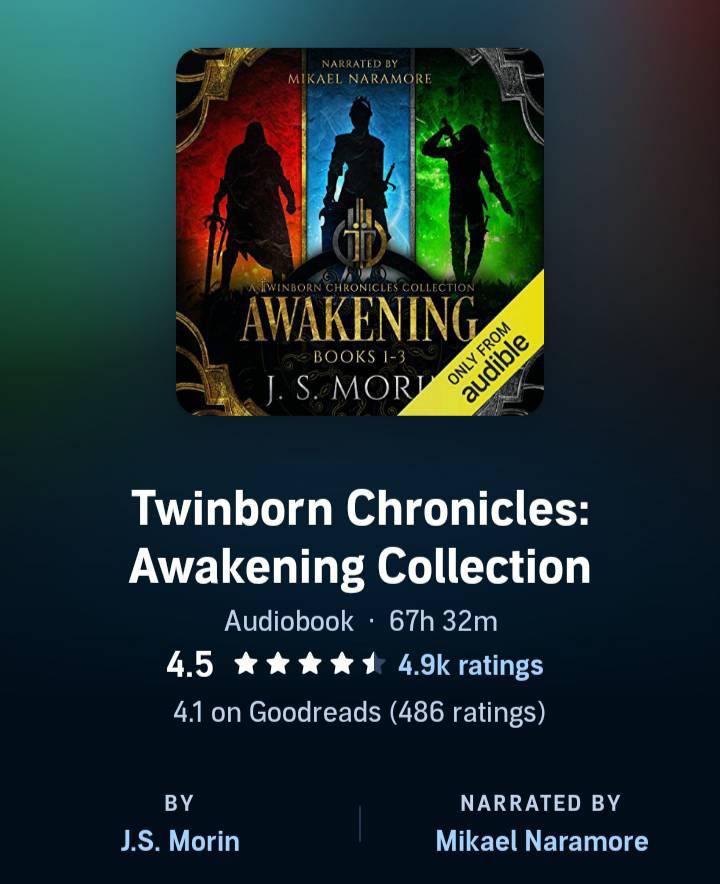Open author J.S. Morin's page
Screen dimensions: 720x884
(180, 841)
